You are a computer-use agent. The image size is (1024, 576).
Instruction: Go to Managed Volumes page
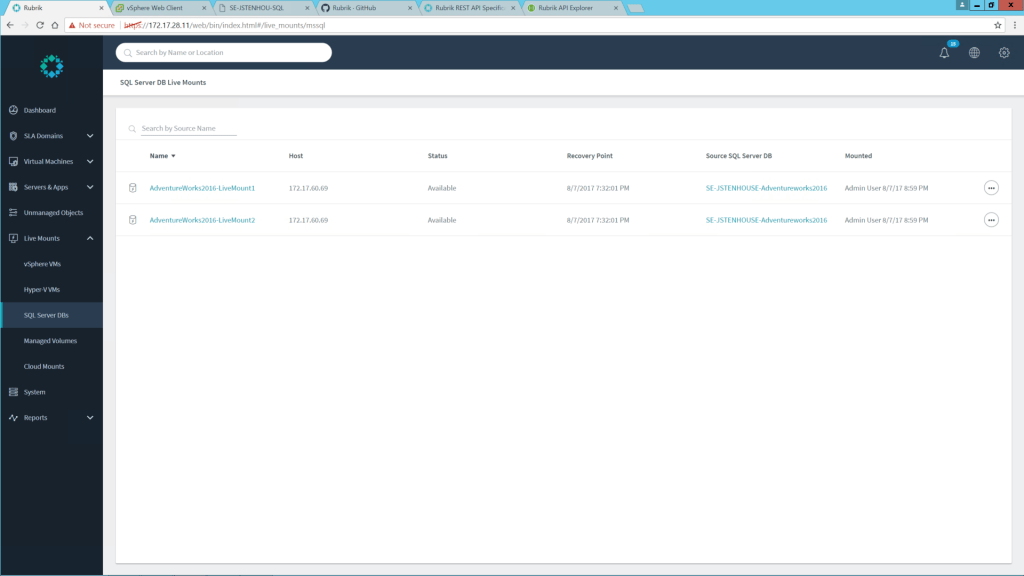(50, 341)
